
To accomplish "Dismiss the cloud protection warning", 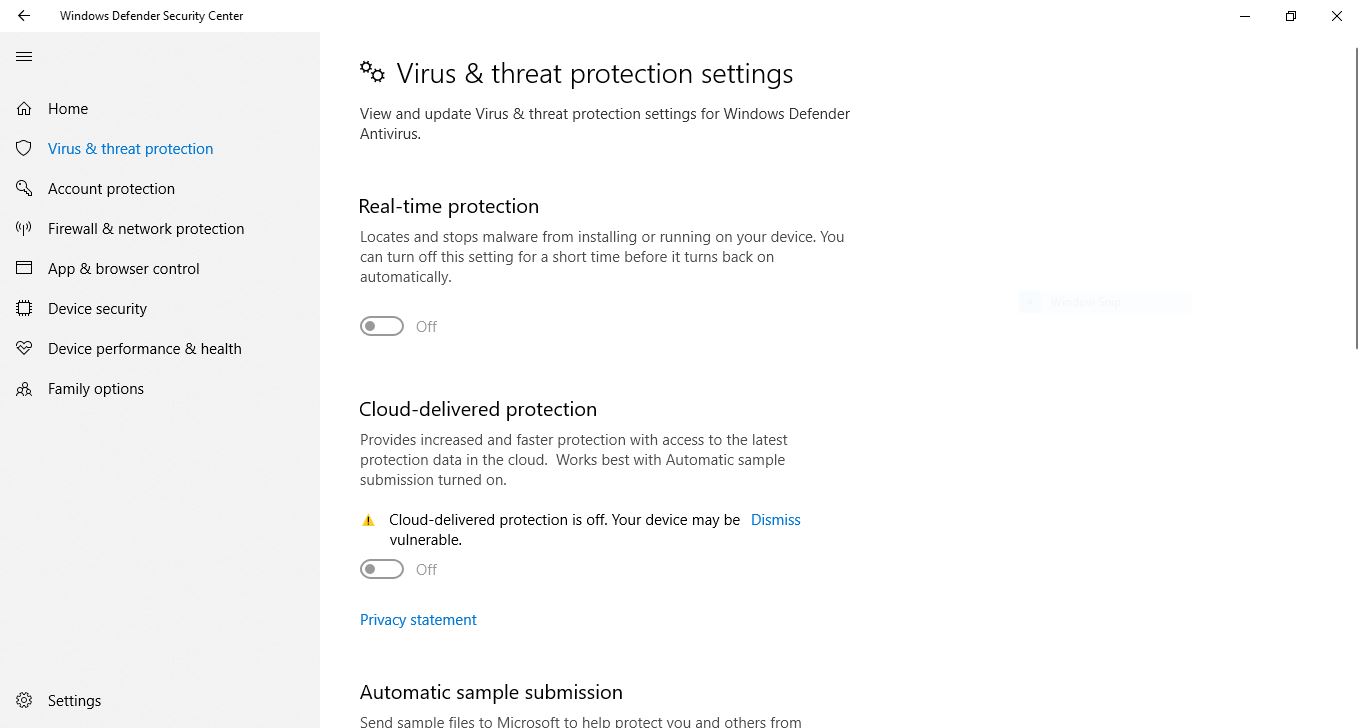I will (775, 520).
